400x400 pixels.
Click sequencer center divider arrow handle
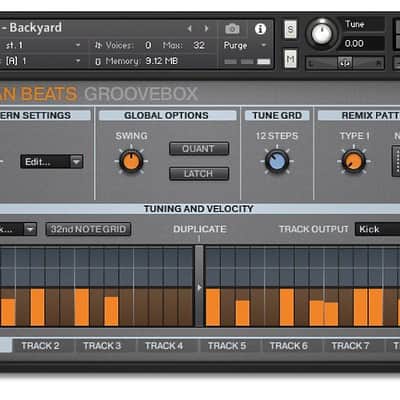[199, 287]
